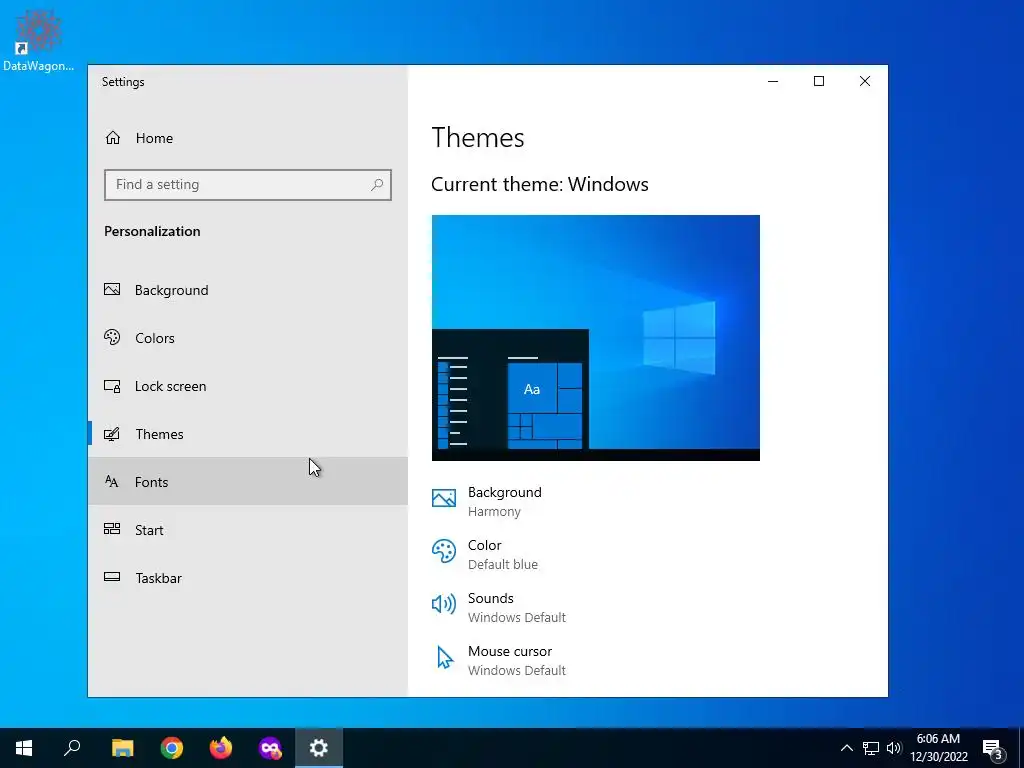Click the Current theme: Windows text
The height and width of the screenshot is (768, 1024).
(540, 184)
